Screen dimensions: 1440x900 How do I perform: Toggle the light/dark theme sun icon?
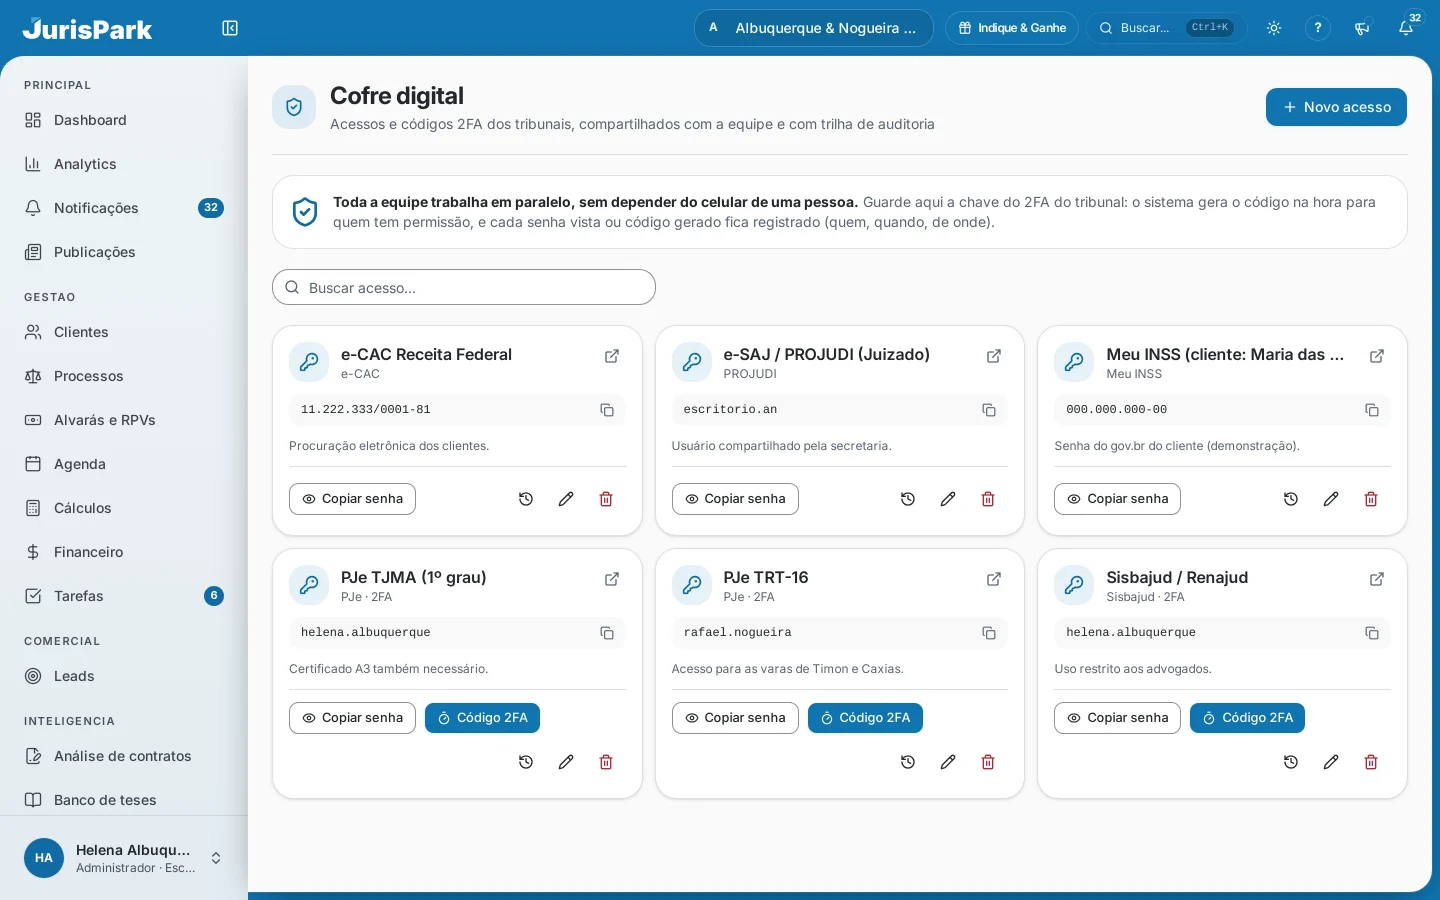1274,28
